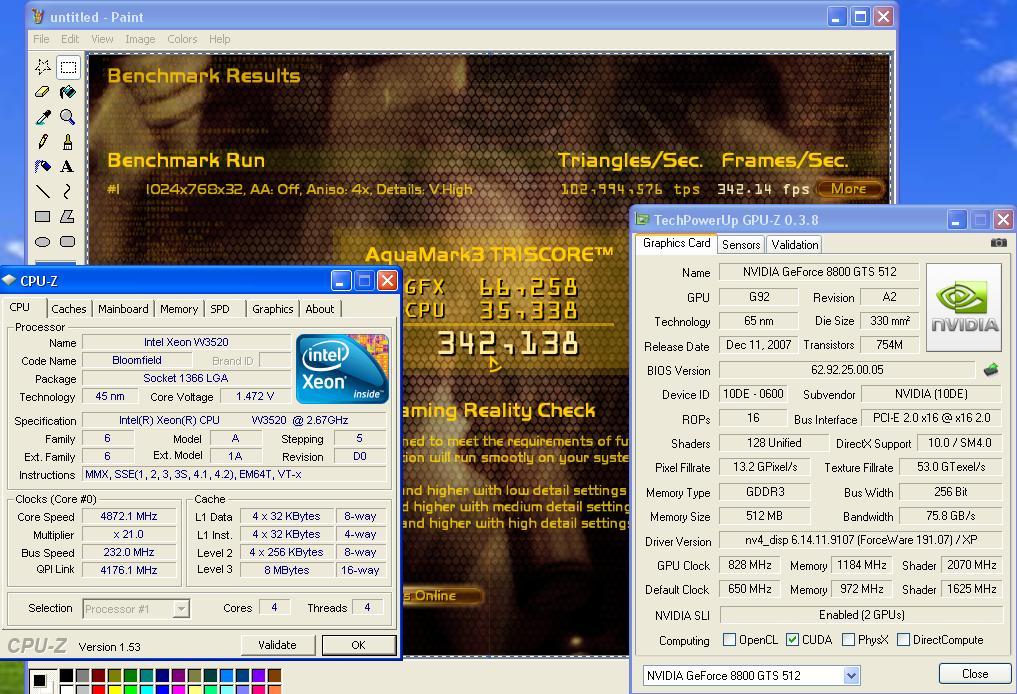
Task: Pick the Rectangle shape tool in Paint
Action: [43, 217]
